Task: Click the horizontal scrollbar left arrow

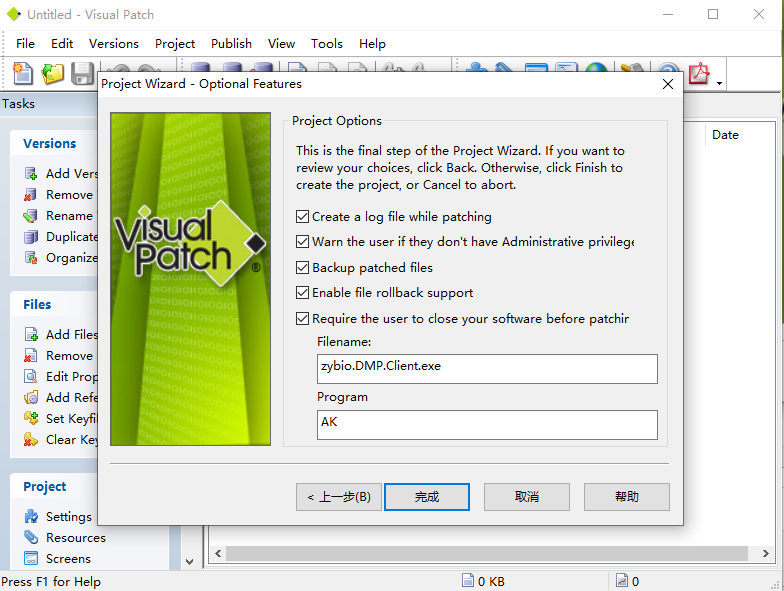Action: pos(218,554)
